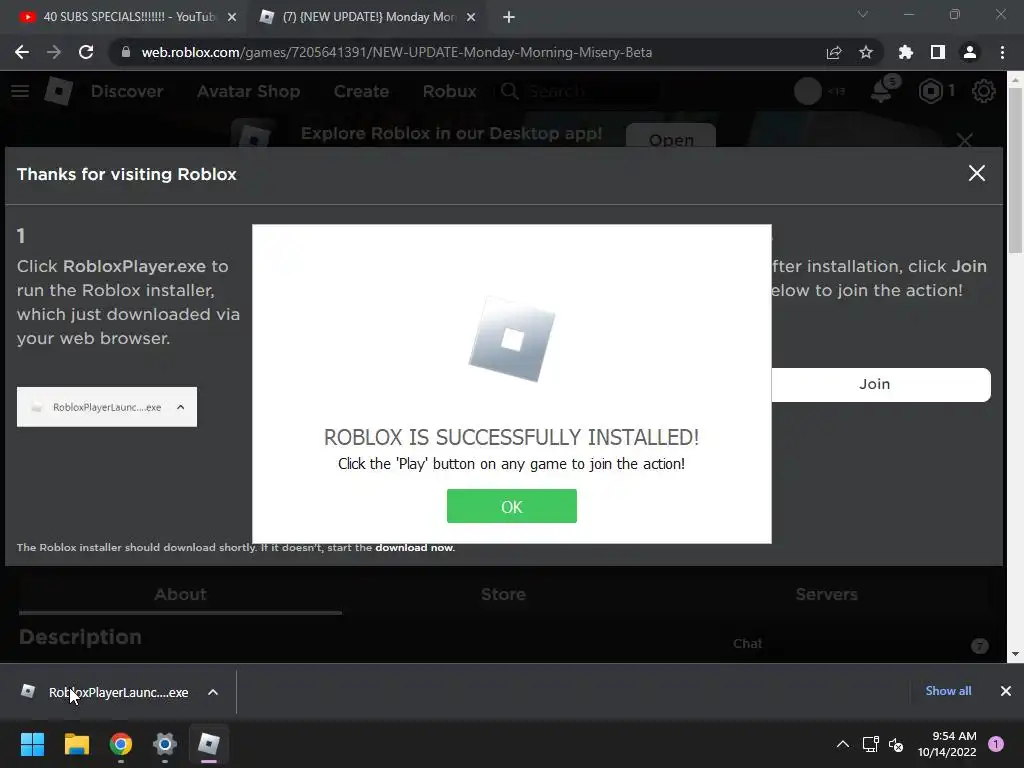This screenshot has height=768, width=1024.
Task: Click the green OK button
Action: click(511, 506)
